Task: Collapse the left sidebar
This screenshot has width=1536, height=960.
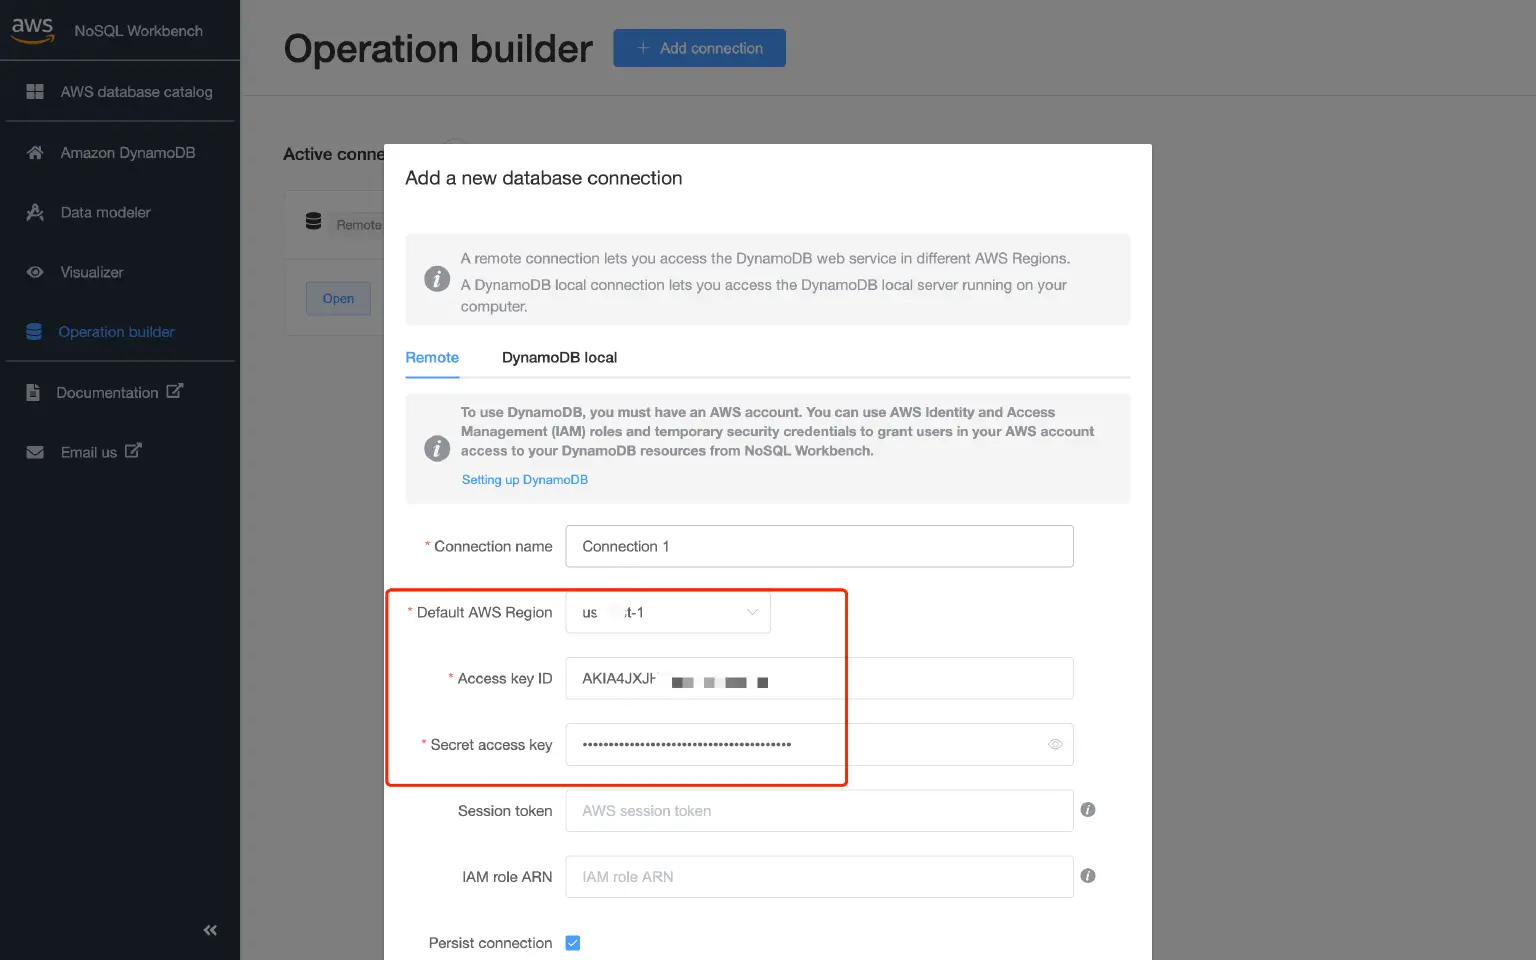Action: 209,930
